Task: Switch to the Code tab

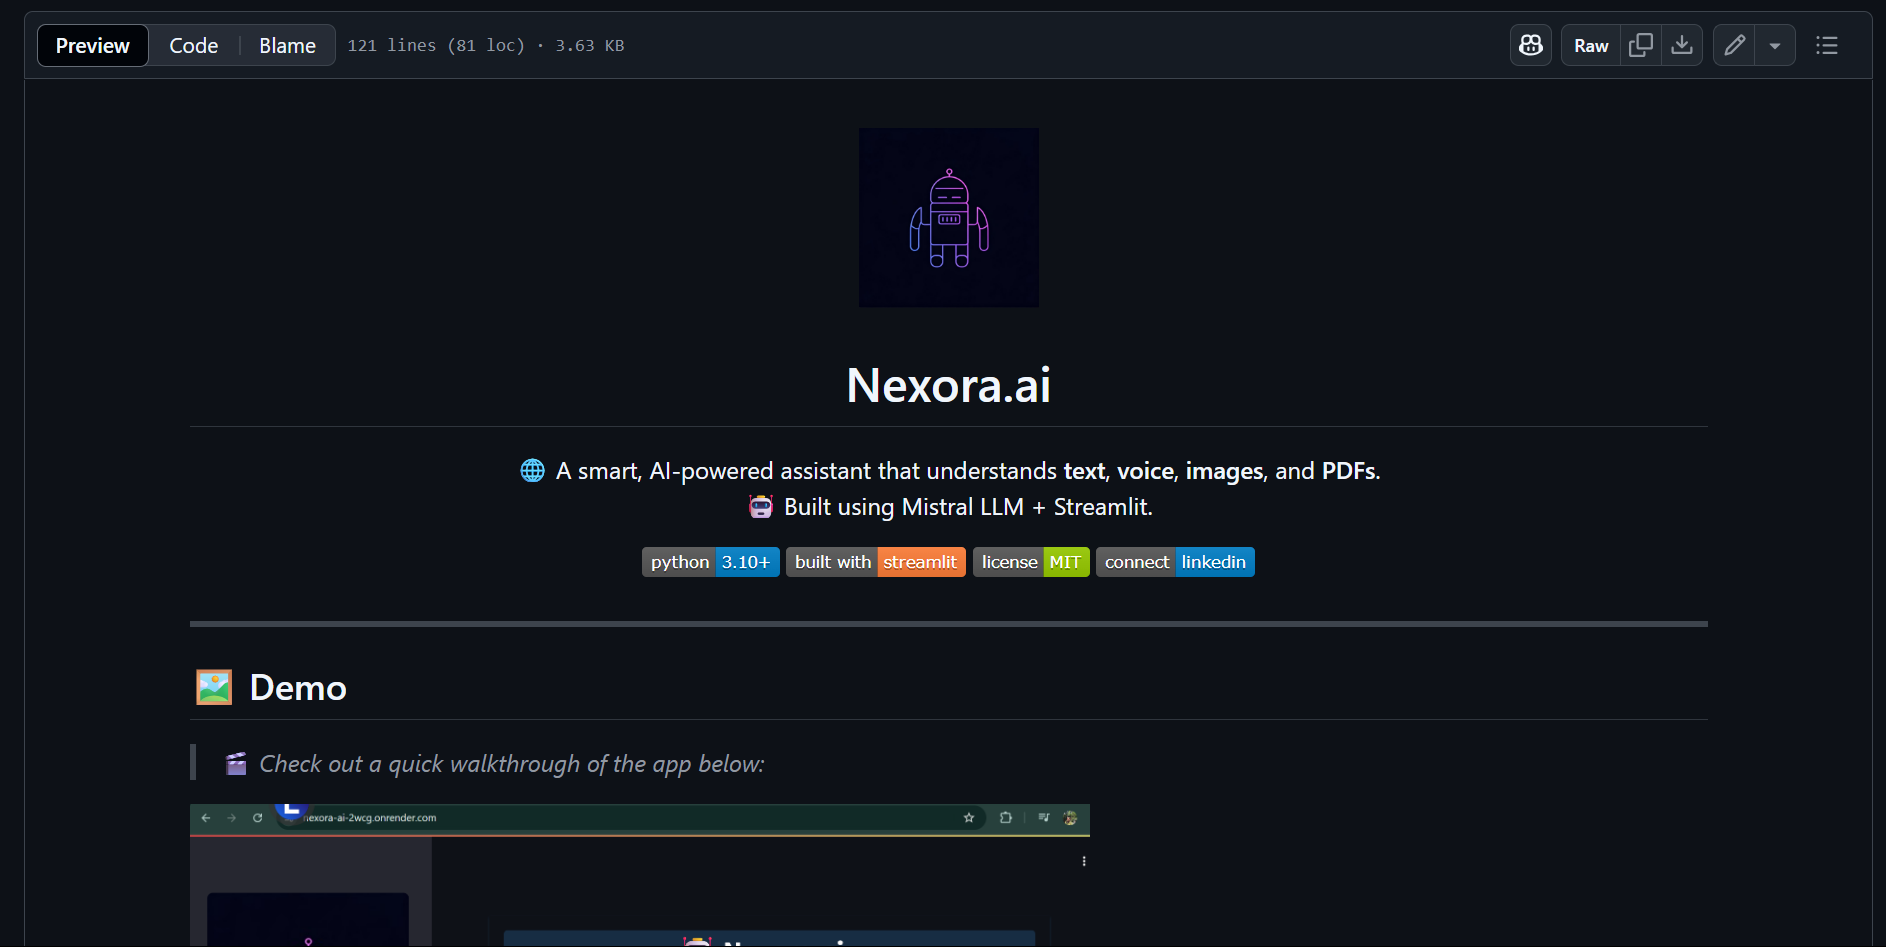Action: pos(194,45)
